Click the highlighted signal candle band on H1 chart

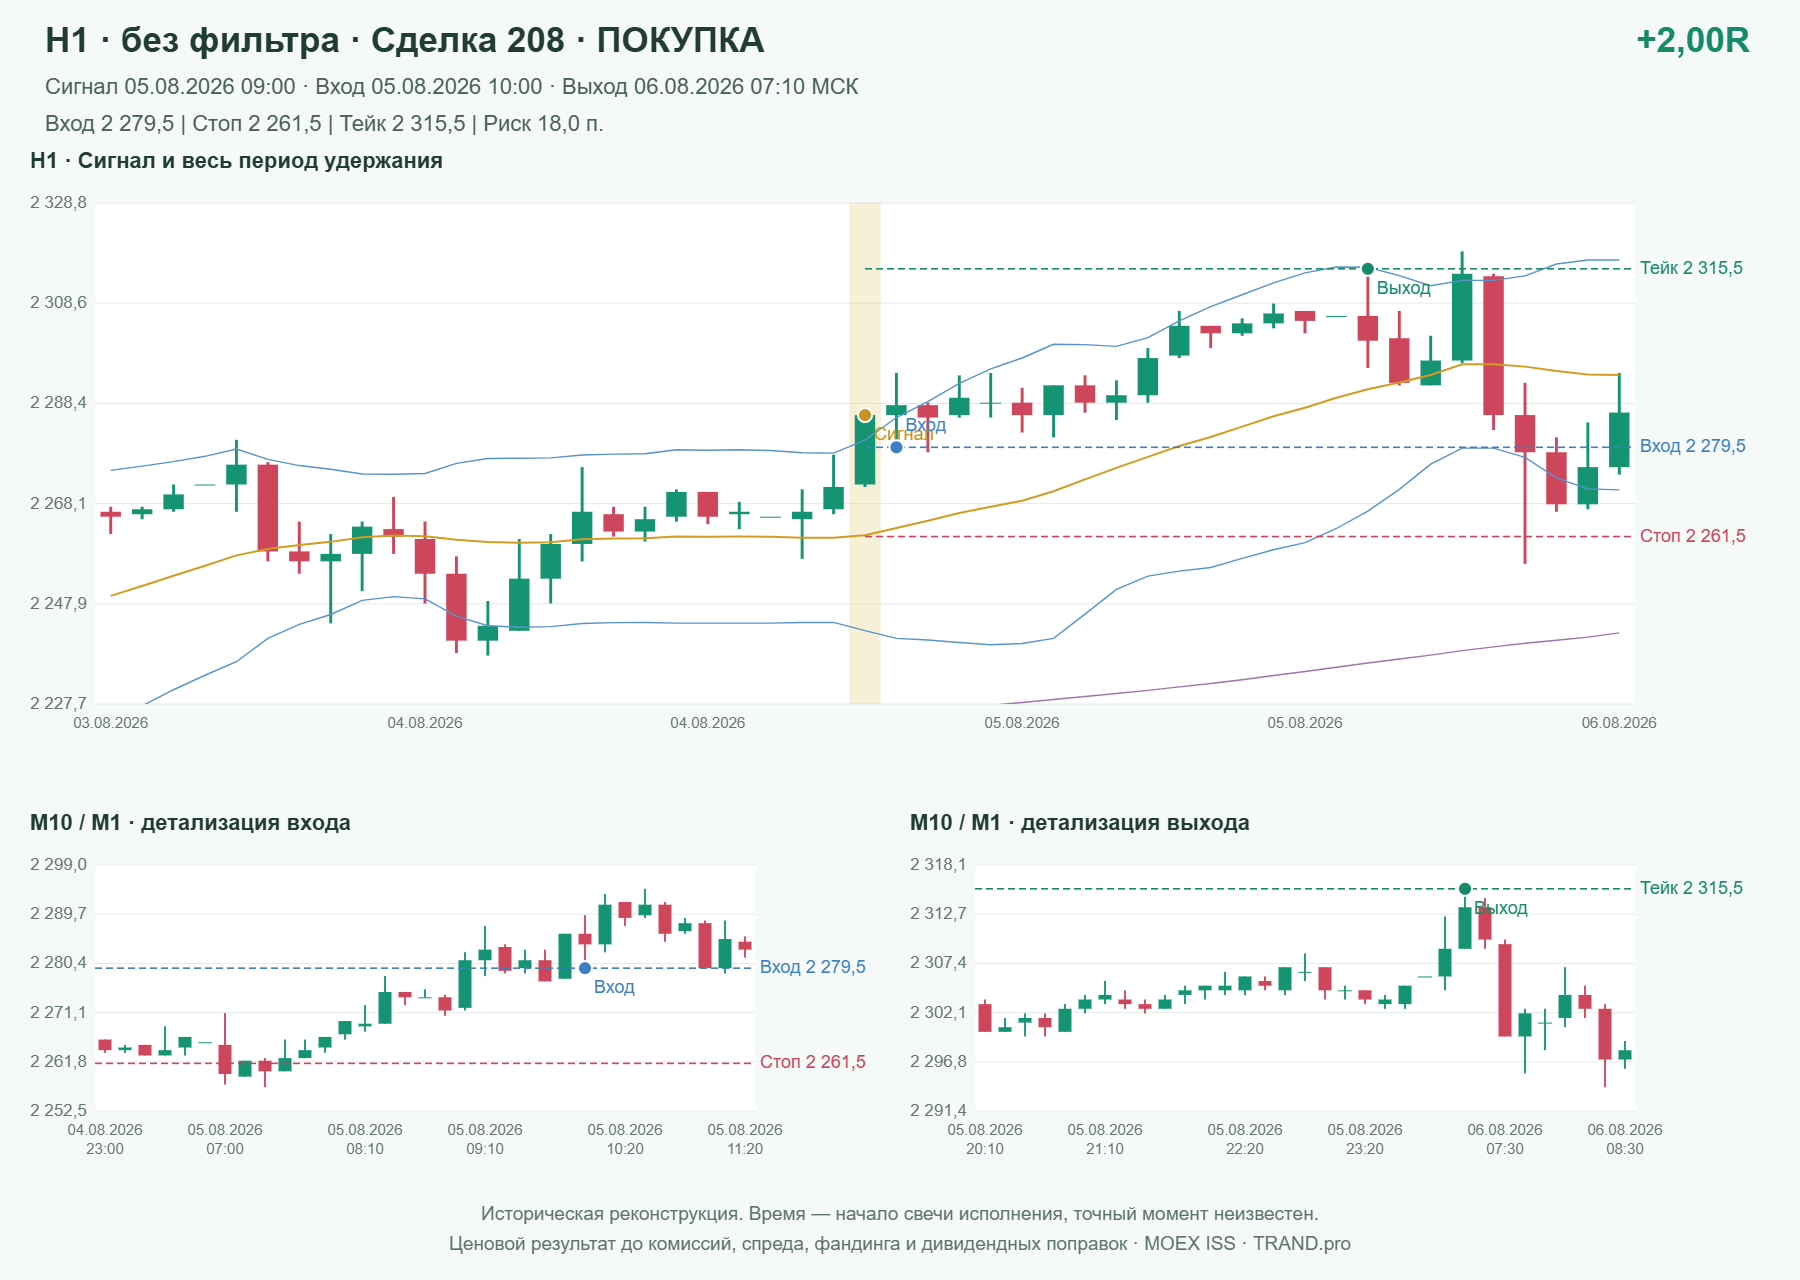(865, 453)
